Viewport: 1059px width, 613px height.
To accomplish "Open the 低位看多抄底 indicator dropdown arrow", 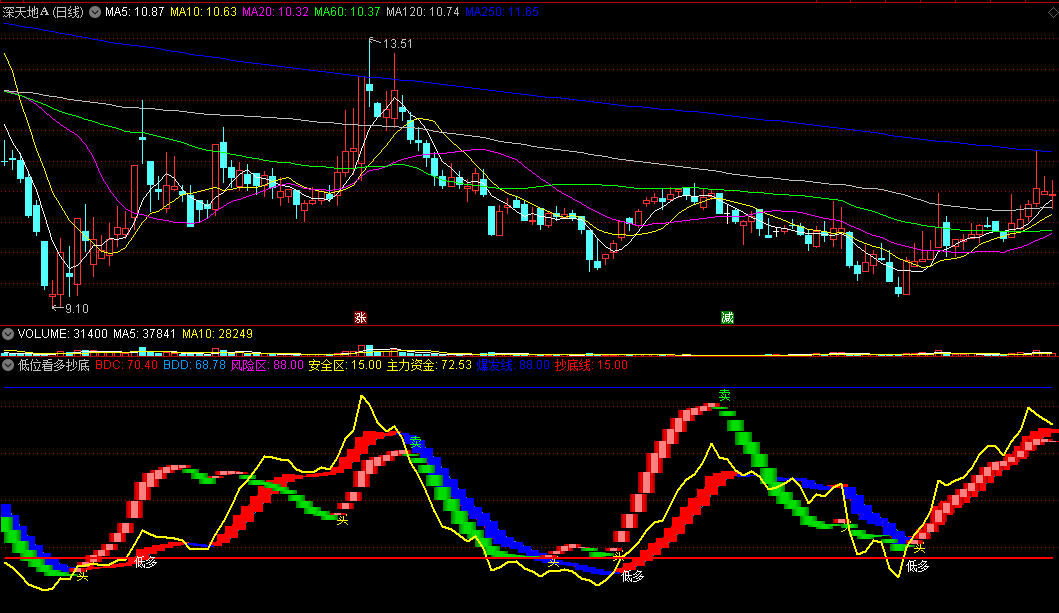I will click(x=8, y=365).
